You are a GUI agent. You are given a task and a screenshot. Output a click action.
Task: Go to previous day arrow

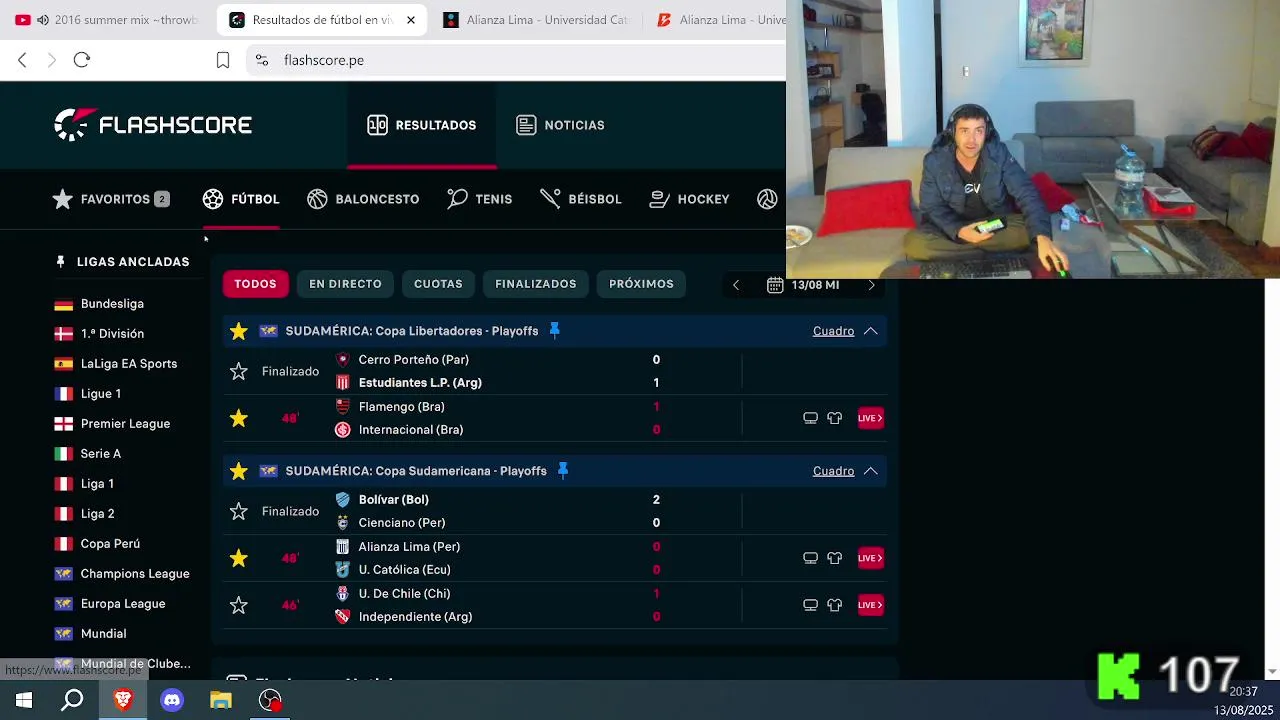736,285
